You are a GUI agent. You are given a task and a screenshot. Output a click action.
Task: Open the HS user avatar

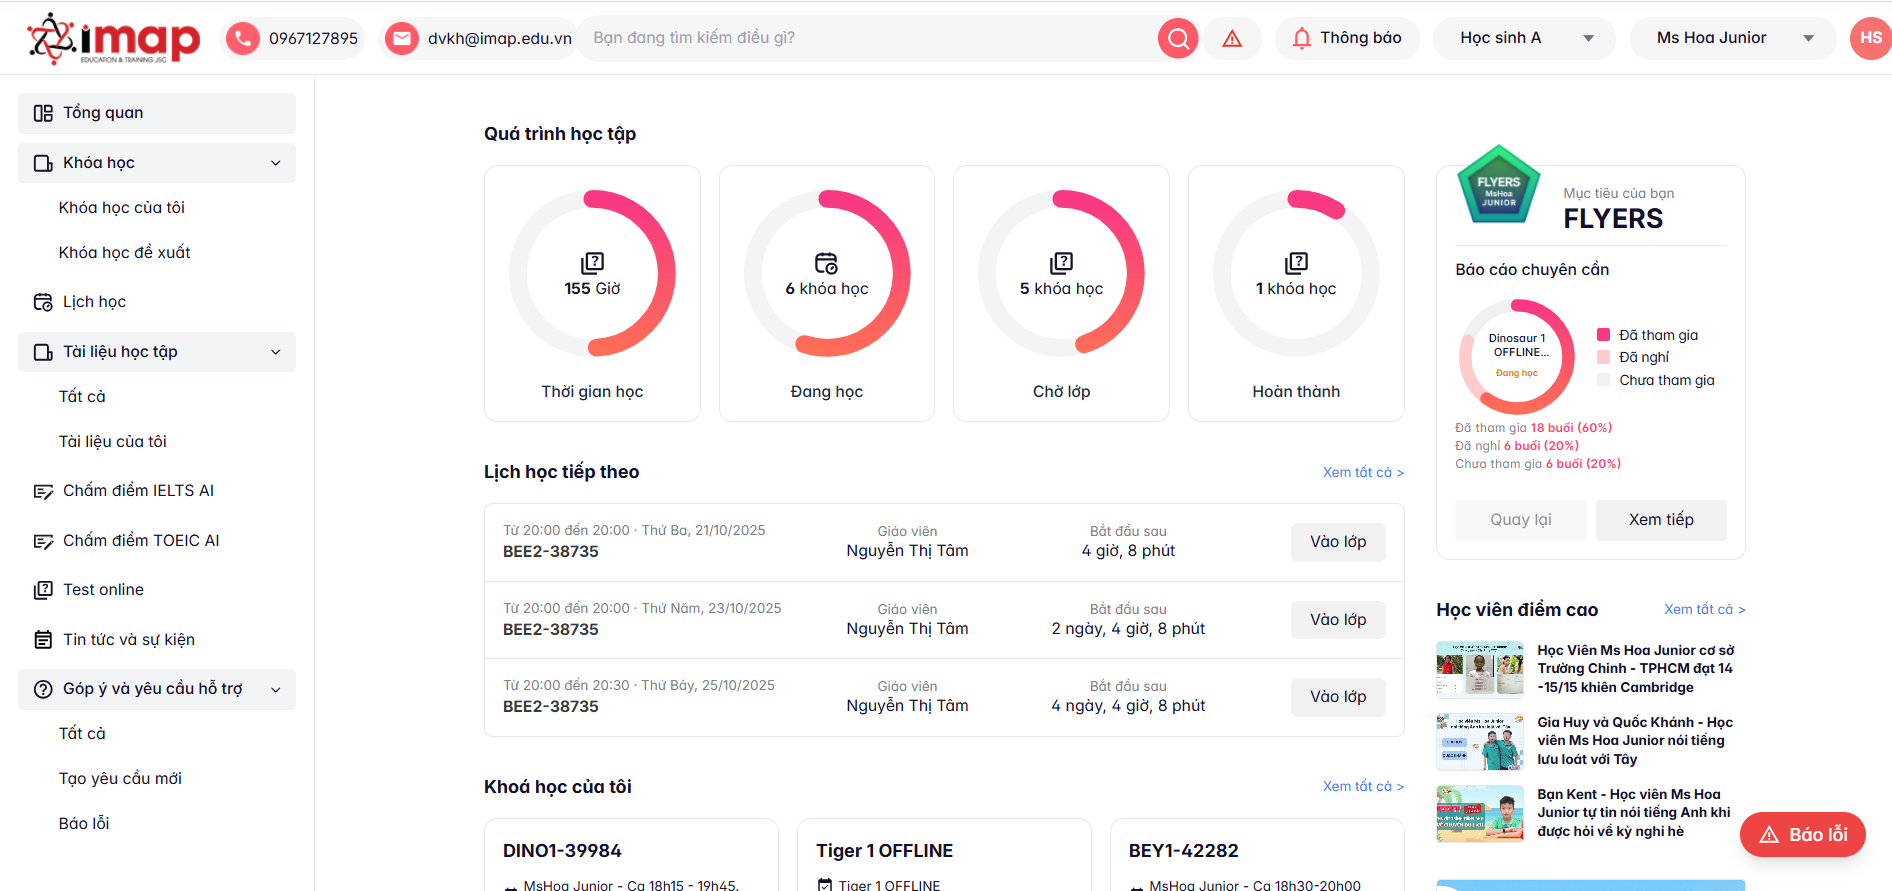click(1870, 38)
